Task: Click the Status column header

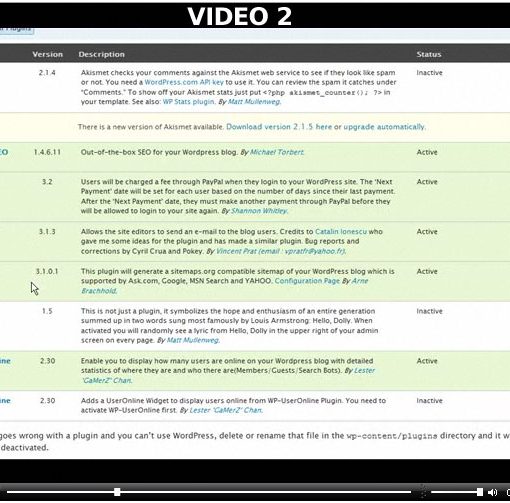Action: [x=429, y=54]
